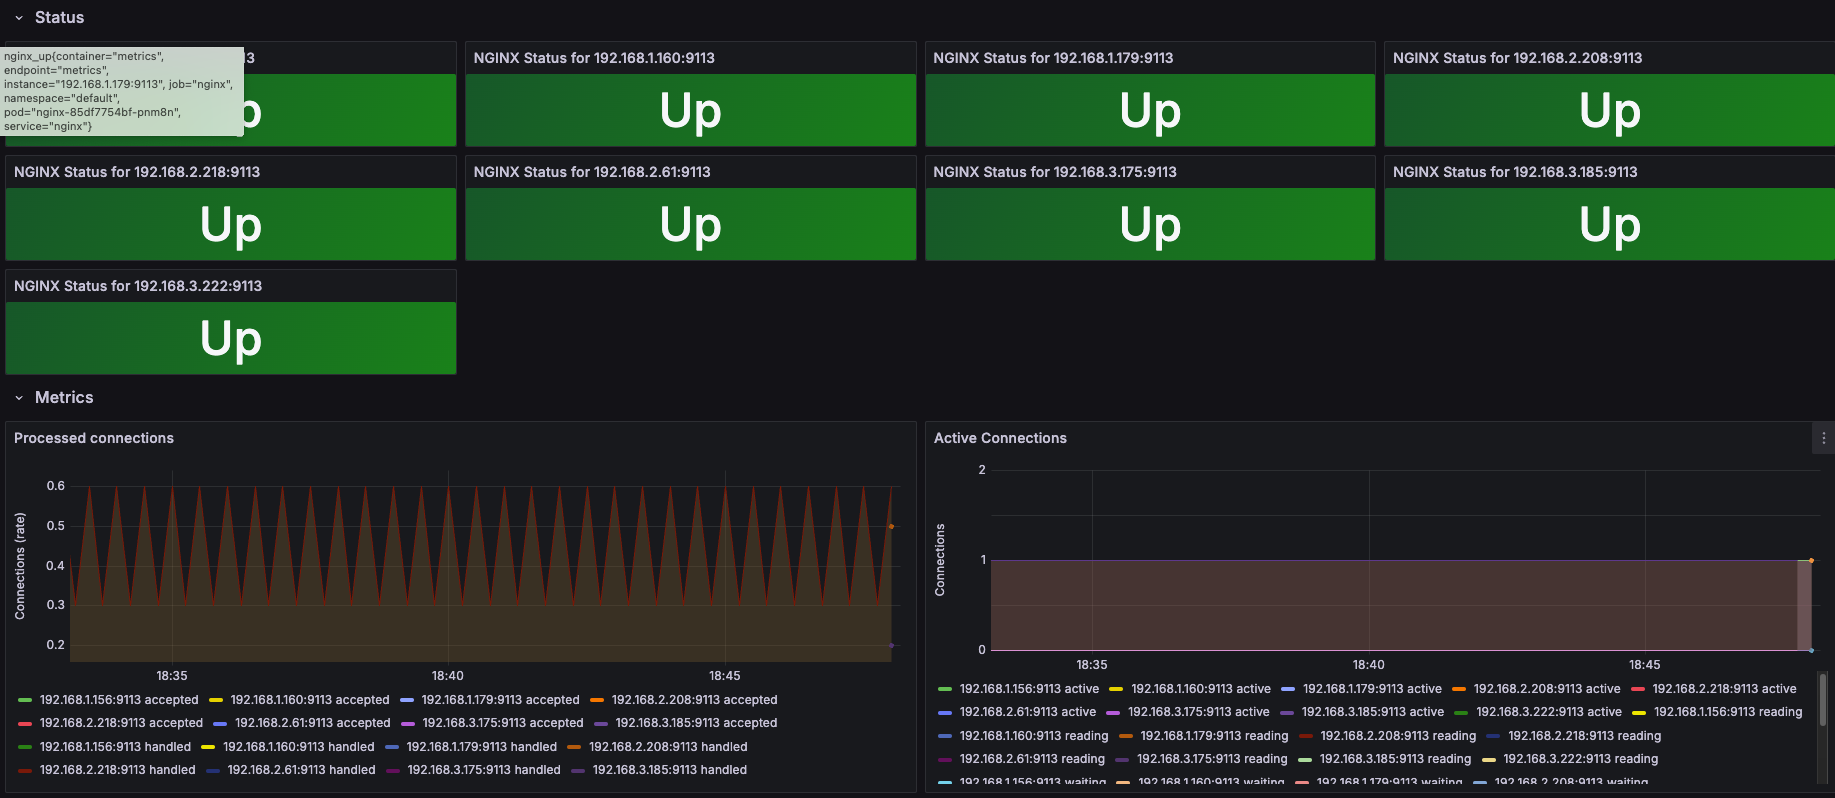Open color swatch for 192.168.2.208:9113 handled
This screenshot has width=1835, height=798.
[x=574, y=747]
